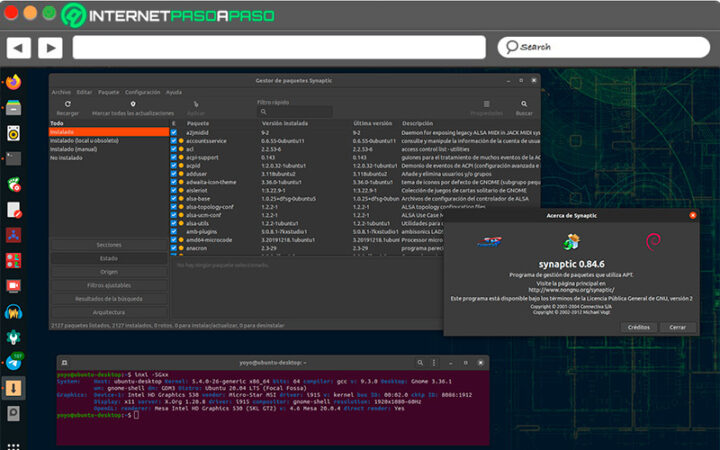The width and height of the screenshot is (720, 450).
Task: Open the Terminal icon in the dock
Action: click(x=13, y=159)
